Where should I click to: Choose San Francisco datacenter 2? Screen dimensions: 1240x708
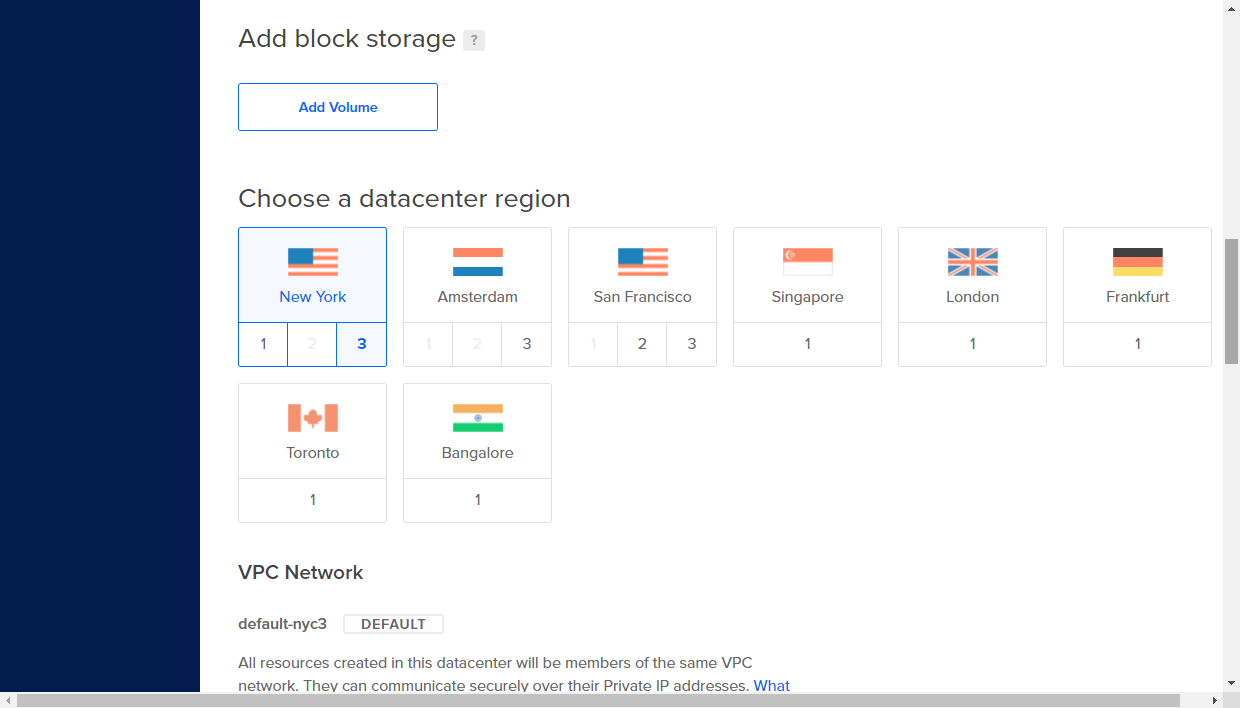[x=642, y=344]
